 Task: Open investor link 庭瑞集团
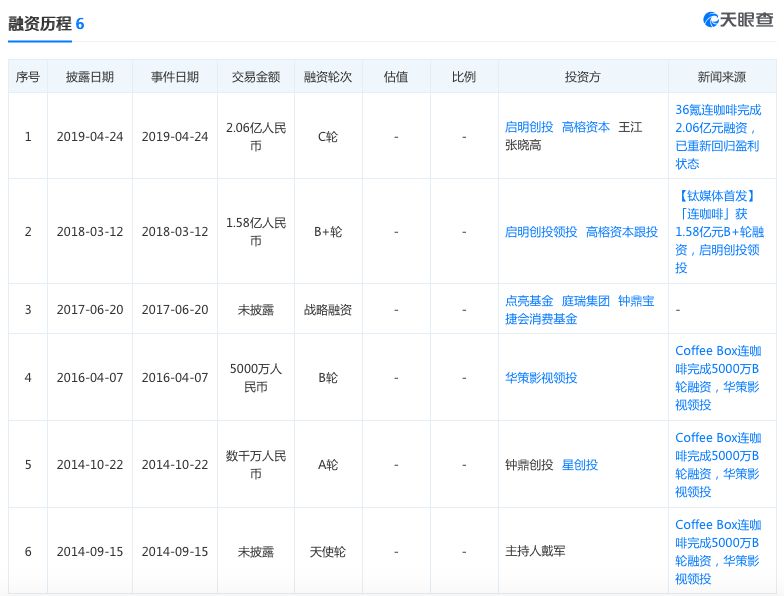tap(586, 301)
